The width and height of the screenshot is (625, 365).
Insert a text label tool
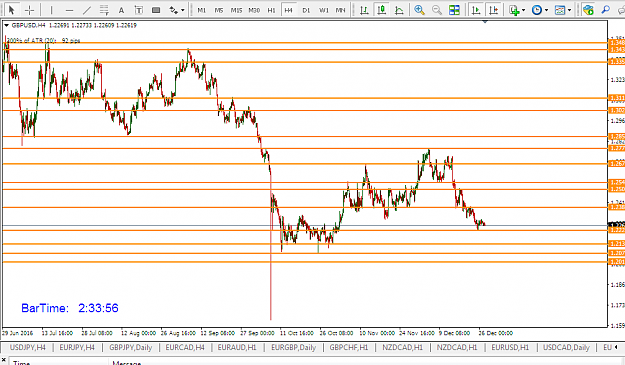139,10
